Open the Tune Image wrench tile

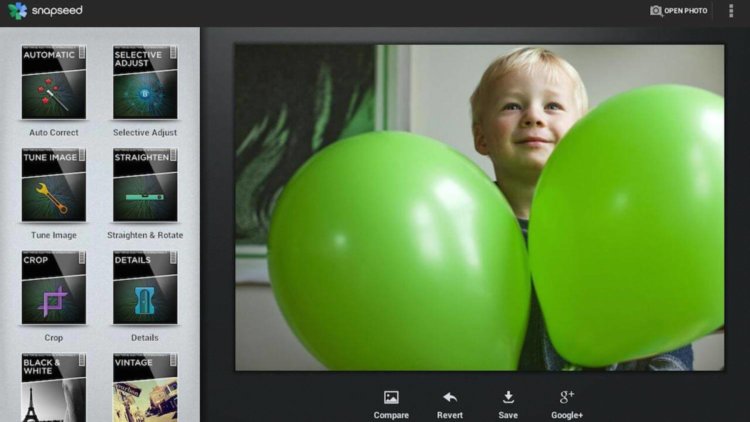tap(54, 185)
